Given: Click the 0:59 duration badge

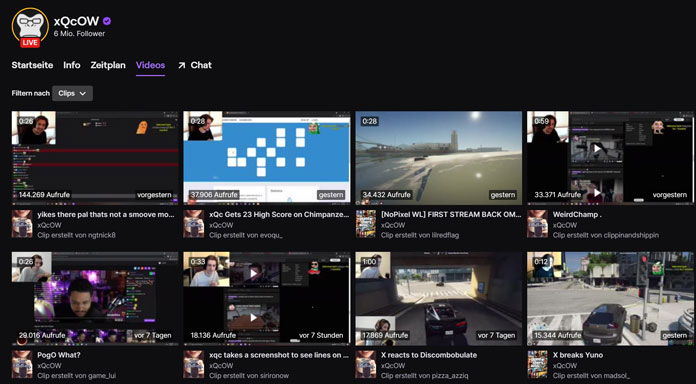Looking at the screenshot, I should point(541,121).
